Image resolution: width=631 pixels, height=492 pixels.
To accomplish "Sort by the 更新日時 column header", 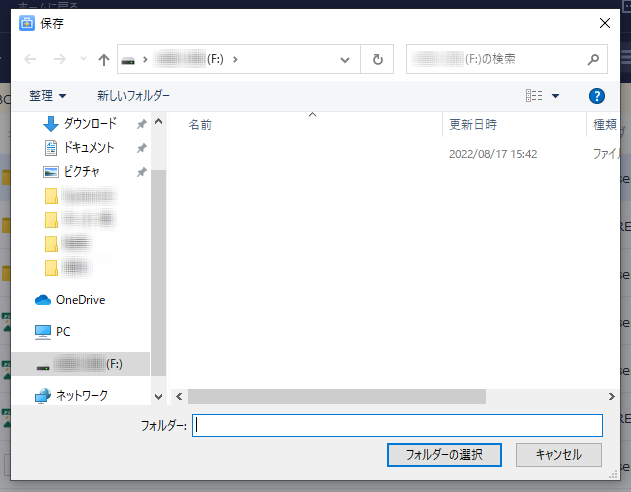I will pyautogui.click(x=473, y=125).
